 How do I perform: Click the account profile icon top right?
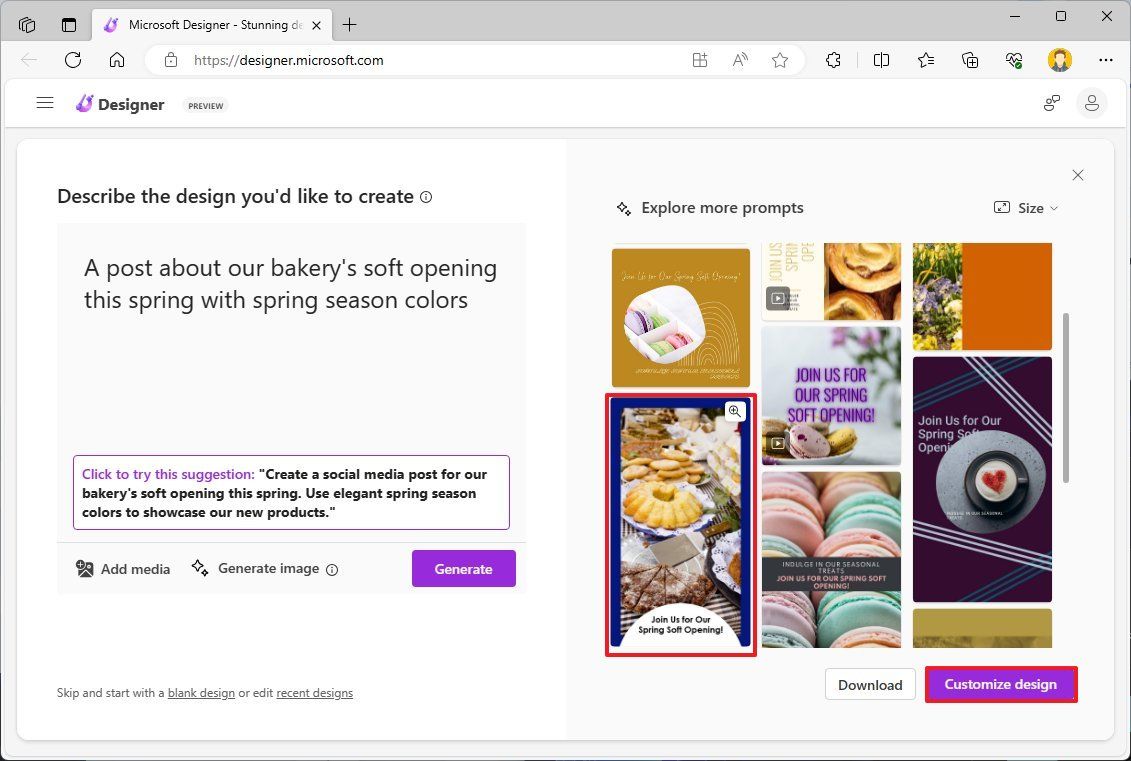point(1092,103)
